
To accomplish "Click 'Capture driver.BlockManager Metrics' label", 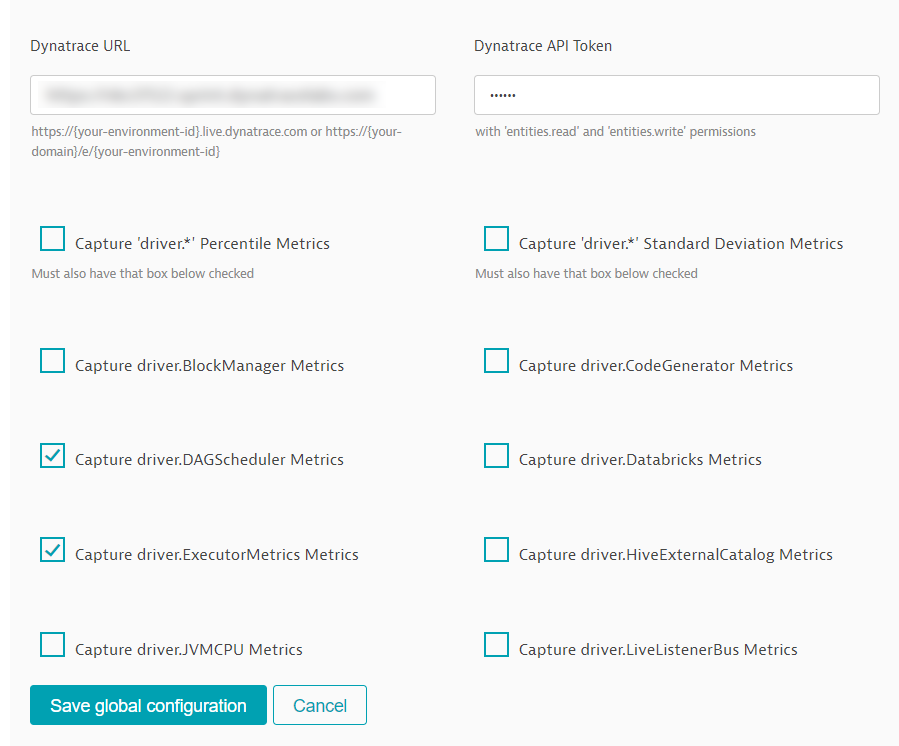I will (209, 366).
